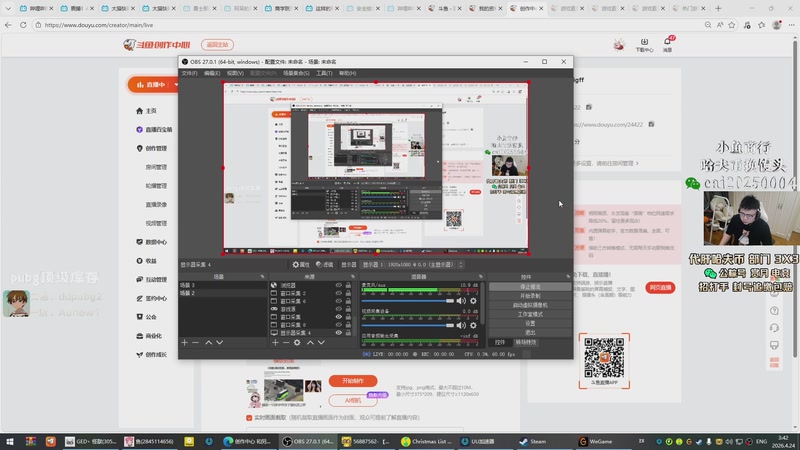Open OBS 帮助(H) menu
The image size is (800, 450).
point(347,73)
